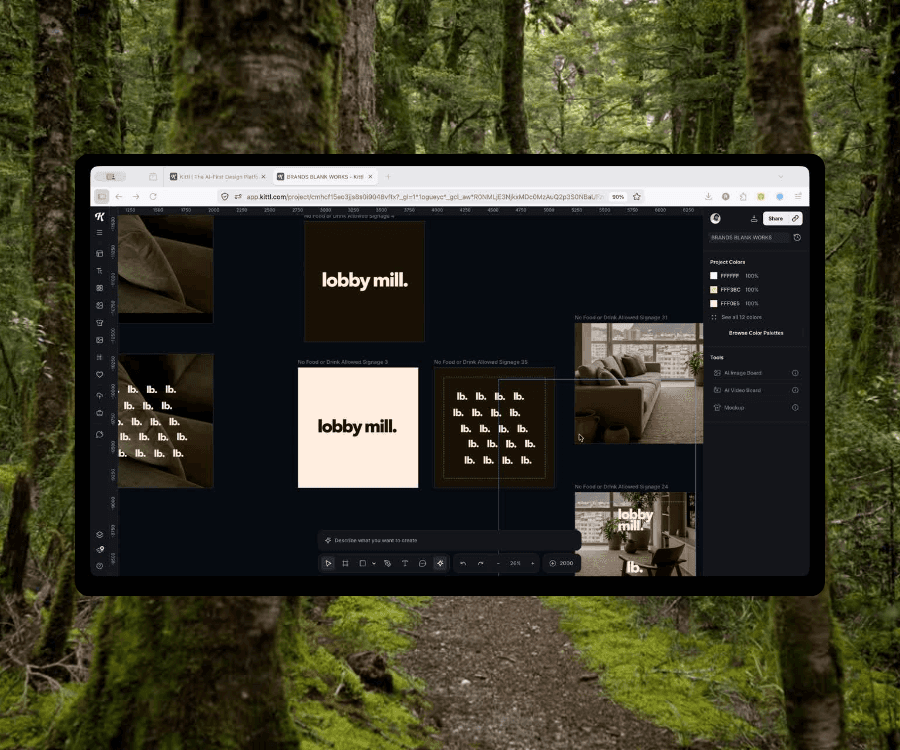The width and height of the screenshot is (900, 750).
Task: Open the AI Video Board tool
Action: (x=742, y=390)
